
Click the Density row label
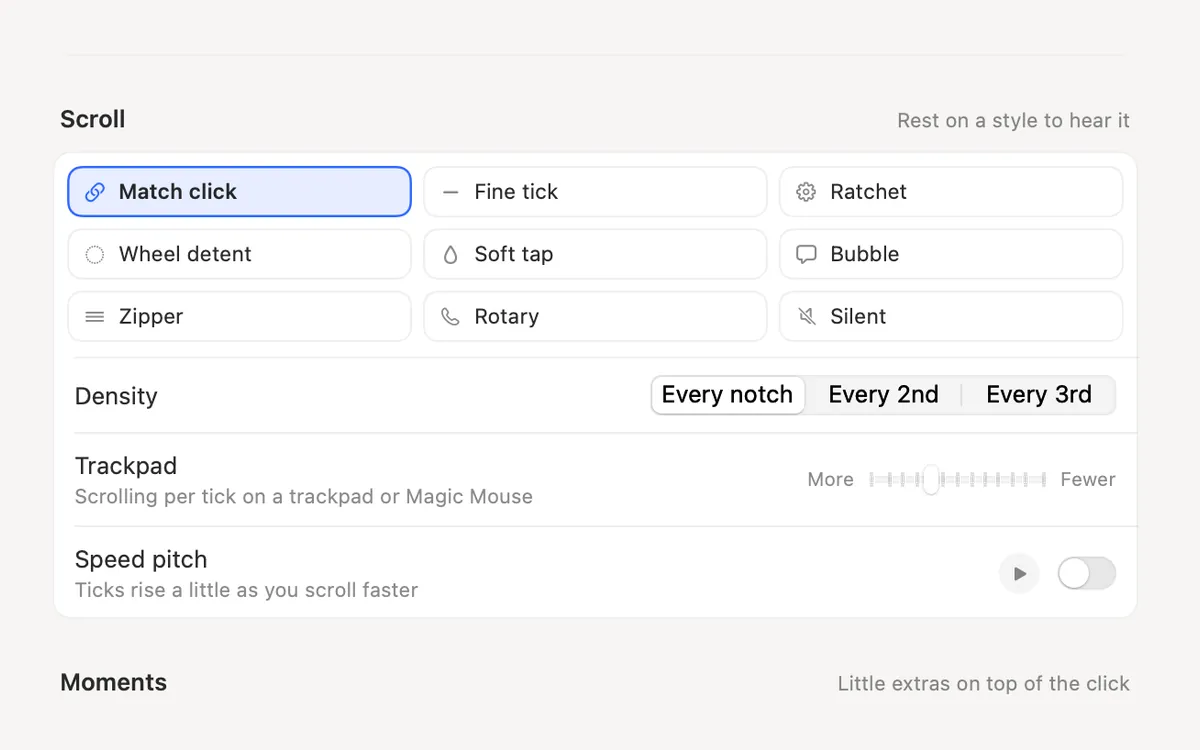[116, 396]
